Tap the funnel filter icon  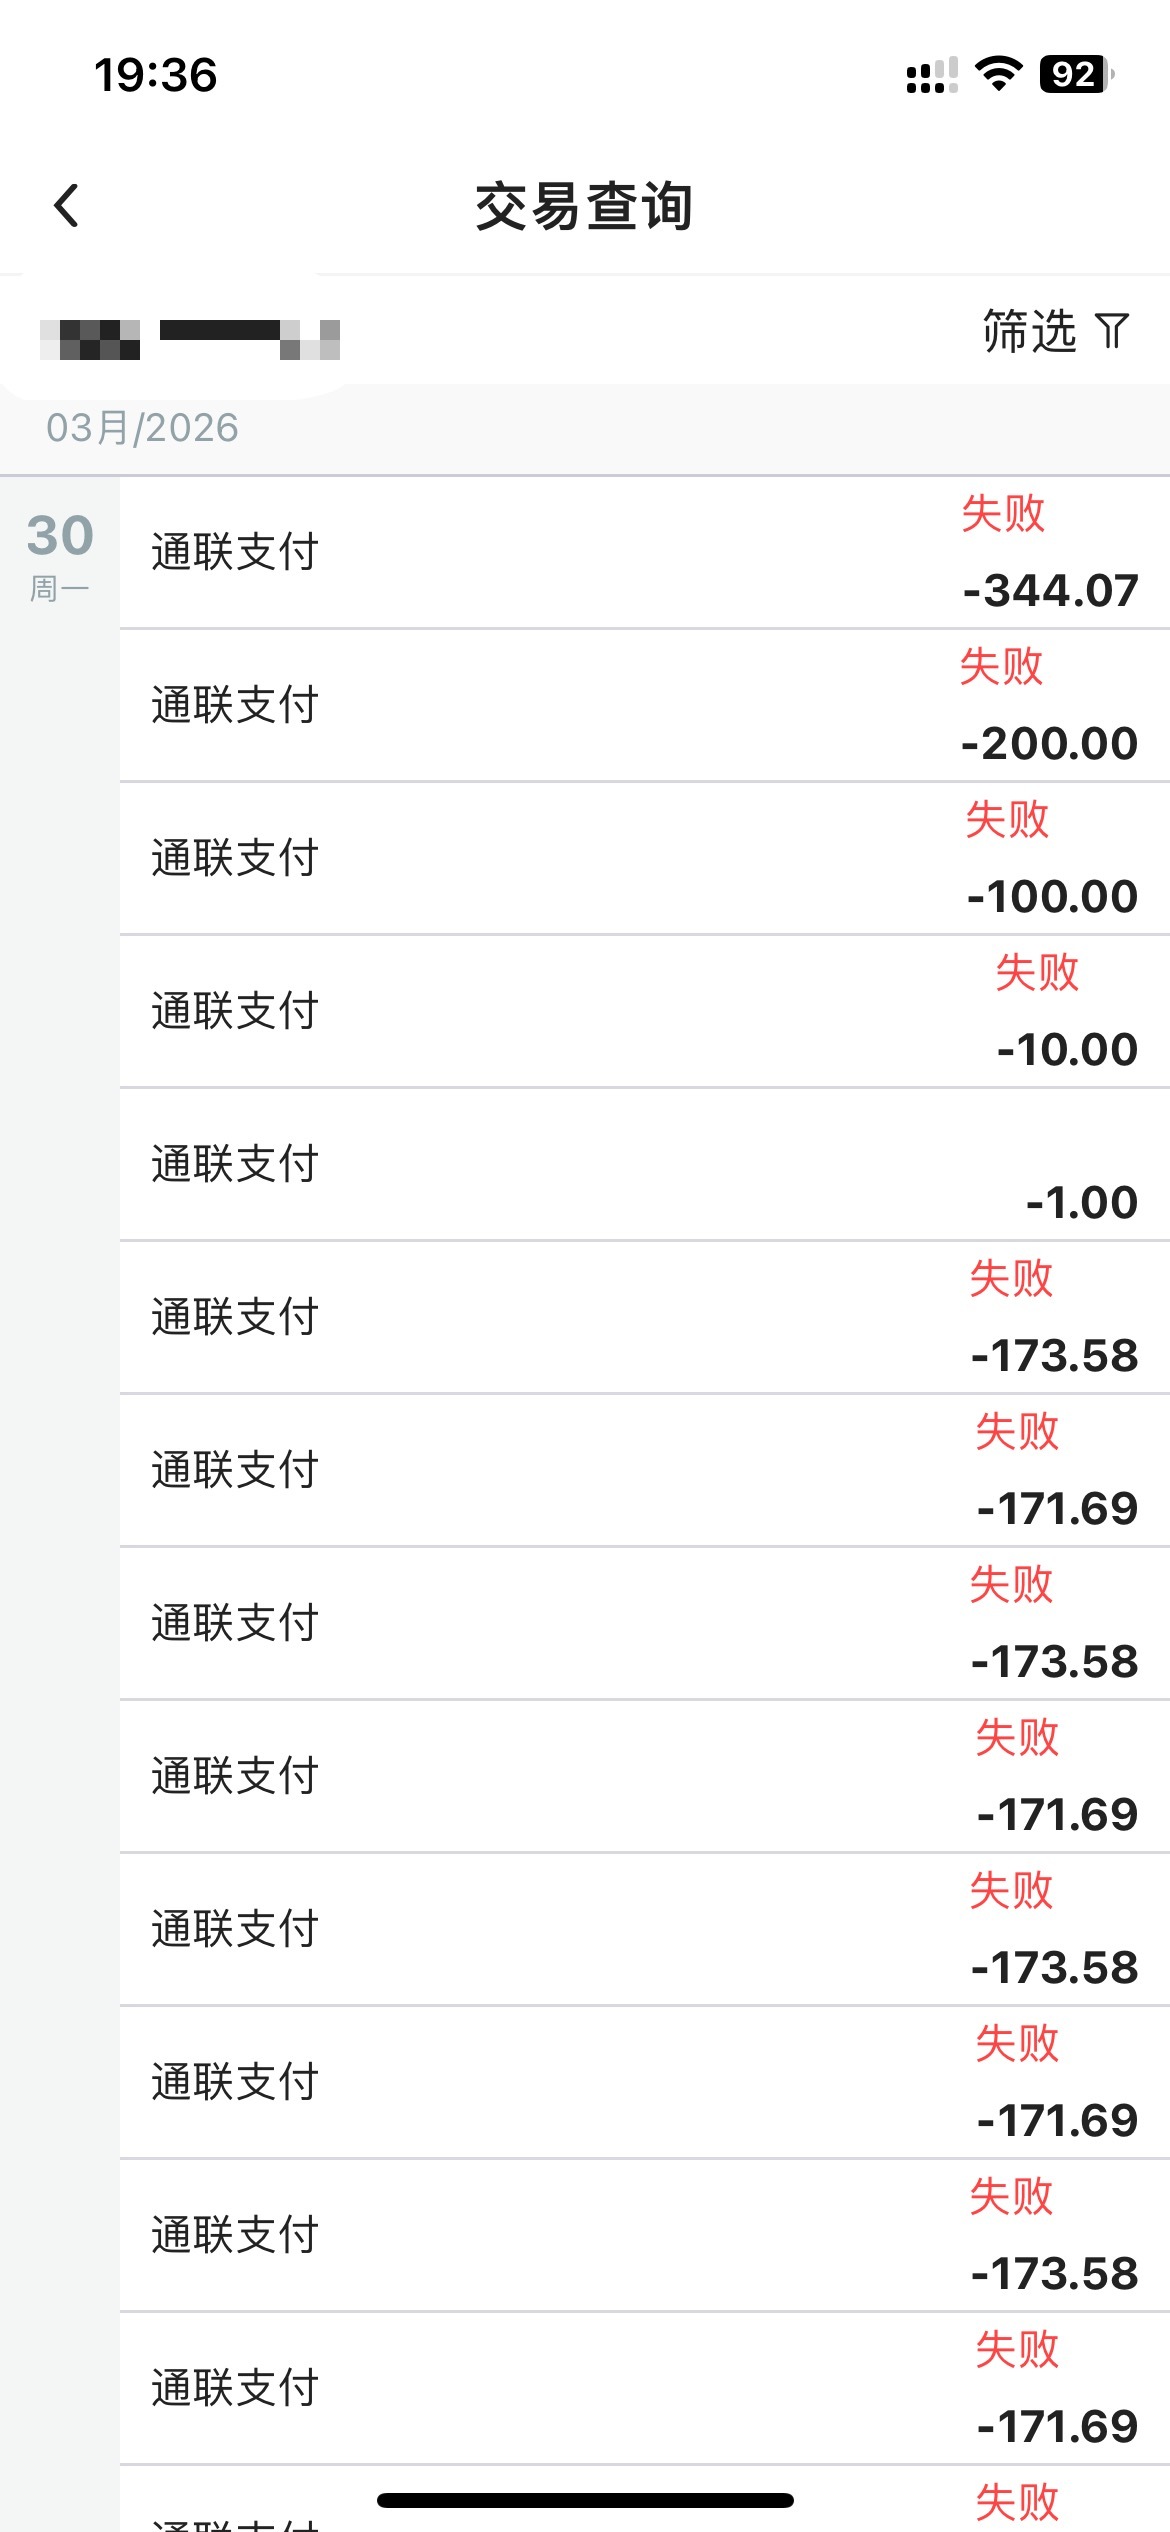pyautogui.click(x=1112, y=330)
